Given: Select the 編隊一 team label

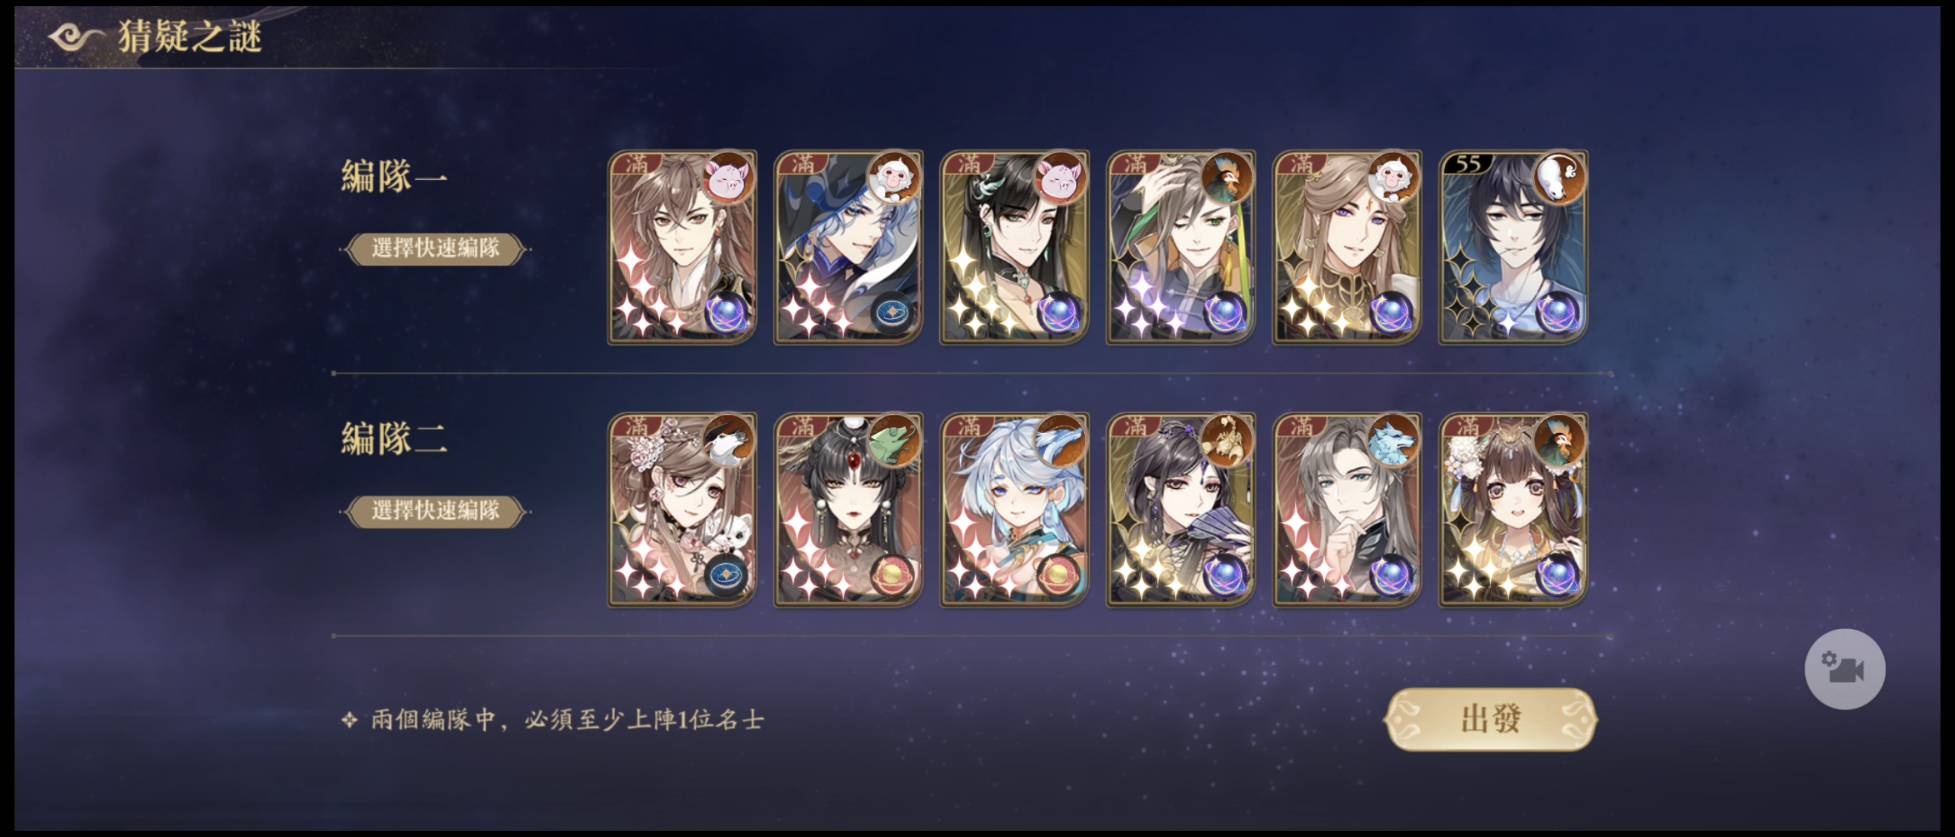Looking at the screenshot, I should [393, 176].
